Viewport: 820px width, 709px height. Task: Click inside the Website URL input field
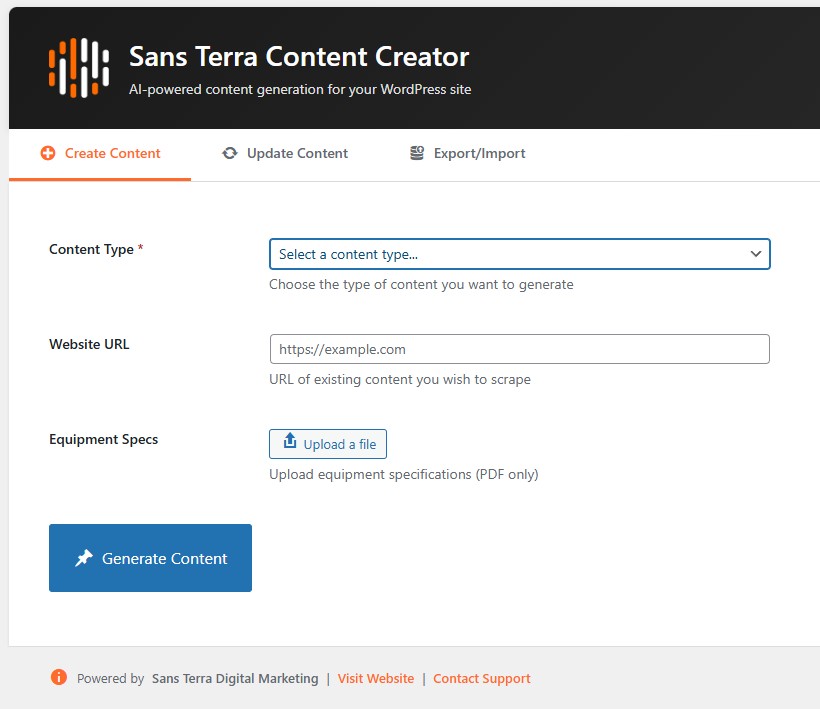(x=519, y=349)
